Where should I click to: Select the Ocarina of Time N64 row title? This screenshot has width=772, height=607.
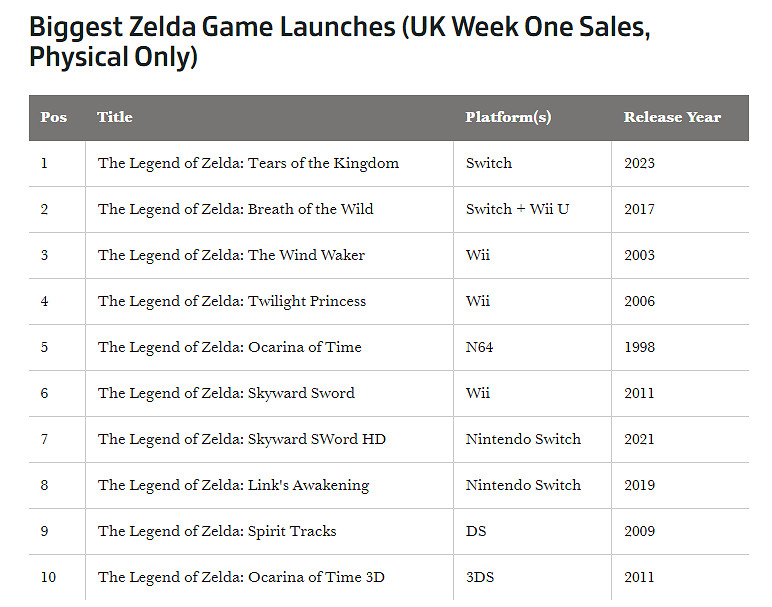(x=230, y=347)
